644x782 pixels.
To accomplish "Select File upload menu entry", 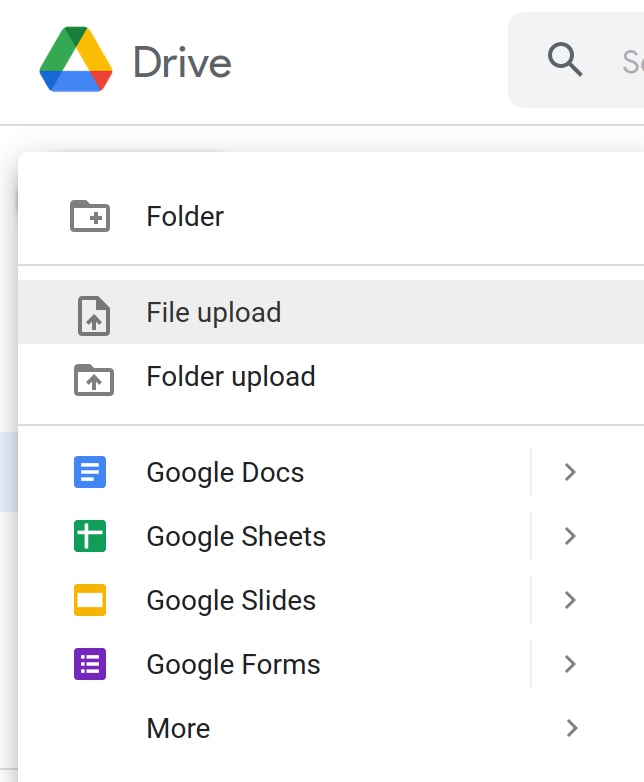I will (331, 312).
